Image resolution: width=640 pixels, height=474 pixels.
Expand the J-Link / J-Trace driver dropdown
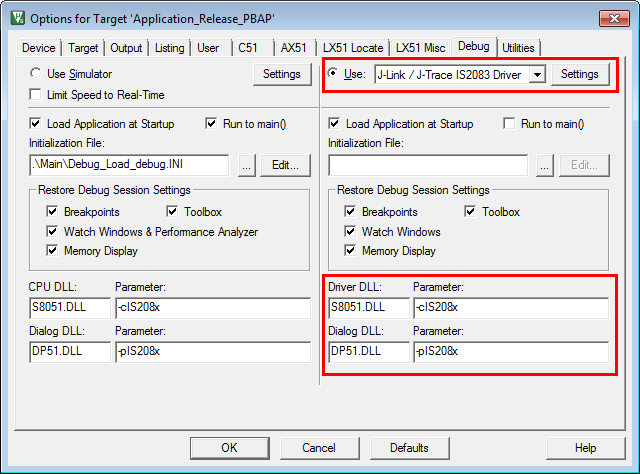click(538, 75)
